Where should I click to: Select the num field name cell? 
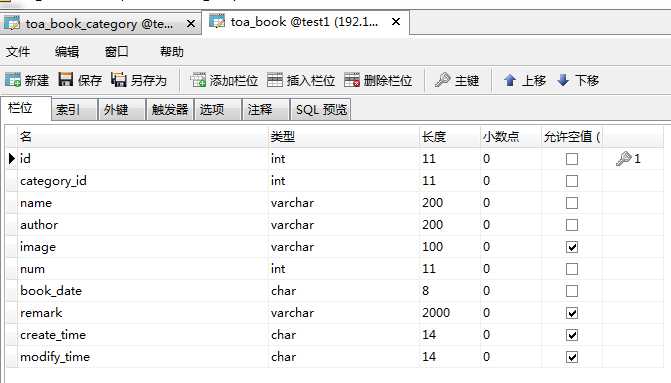(143, 269)
